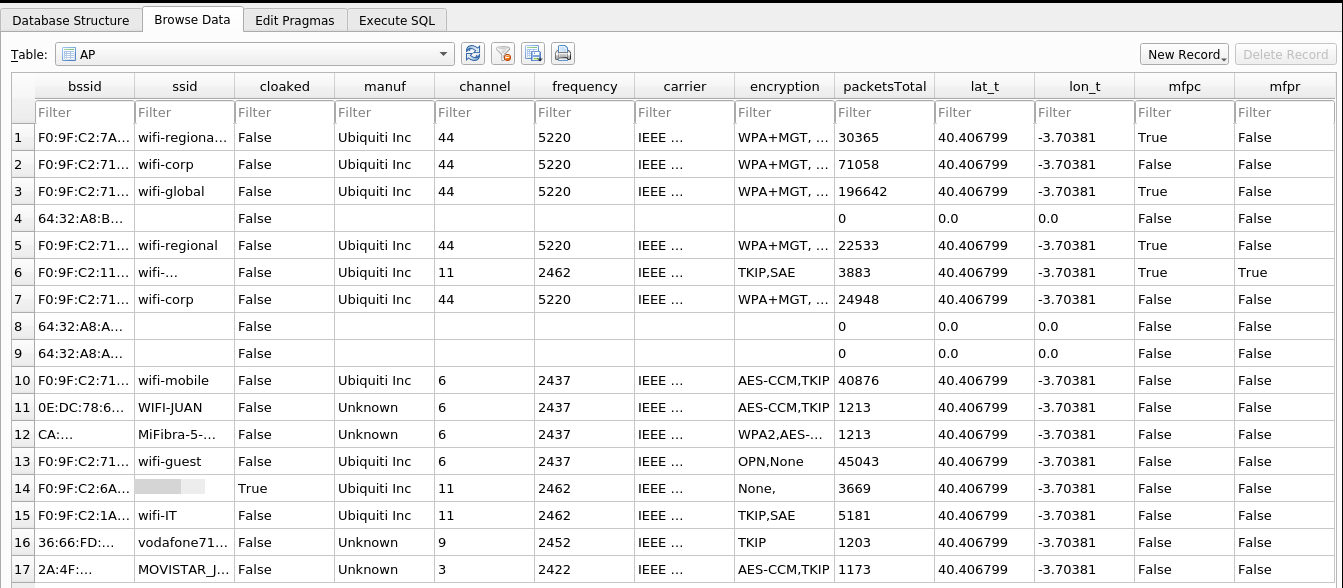Open the New Record dropdown button
Screen dimensions: 1343x588
1184,54
